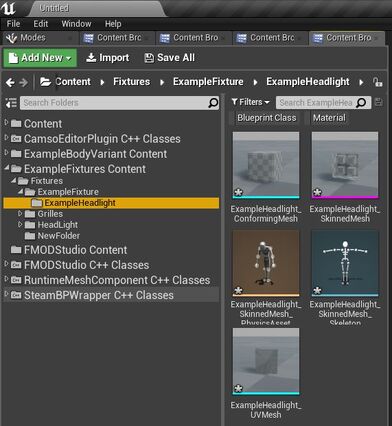Select RuntimeMeshComponent C++ Classes row
The image size is (392, 426).
[x=111, y=280]
